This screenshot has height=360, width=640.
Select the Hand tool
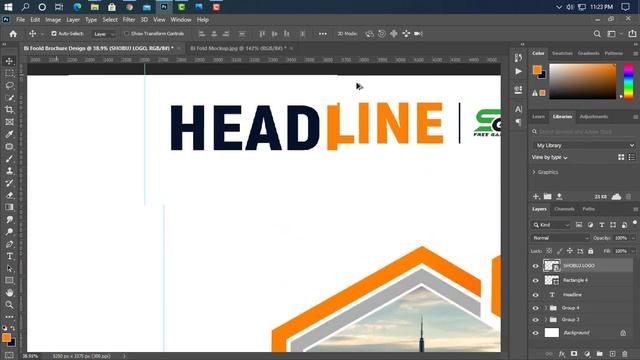[9, 293]
